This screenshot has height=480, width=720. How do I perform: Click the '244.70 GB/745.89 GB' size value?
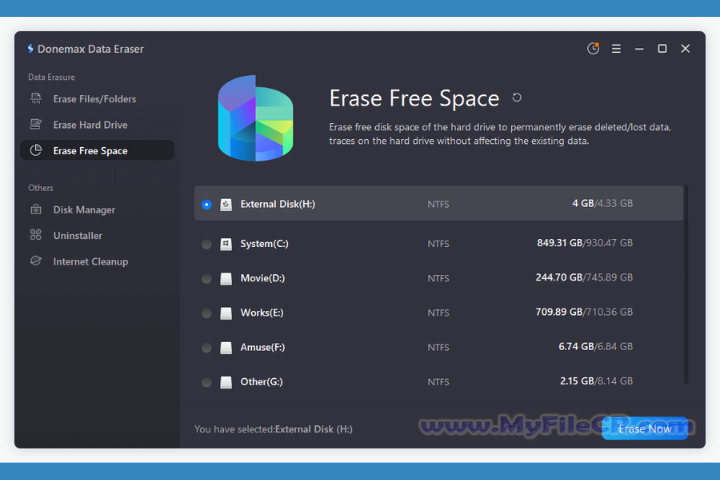click(x=584, y=277)
